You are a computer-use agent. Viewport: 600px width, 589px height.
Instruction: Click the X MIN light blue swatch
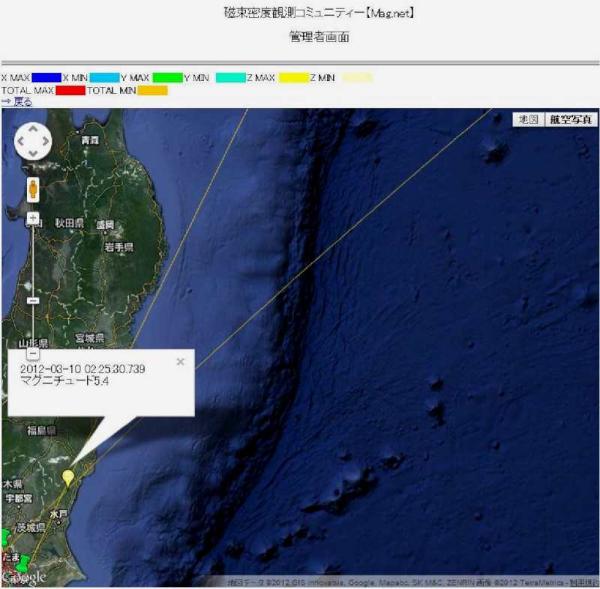tap(104, 78)
